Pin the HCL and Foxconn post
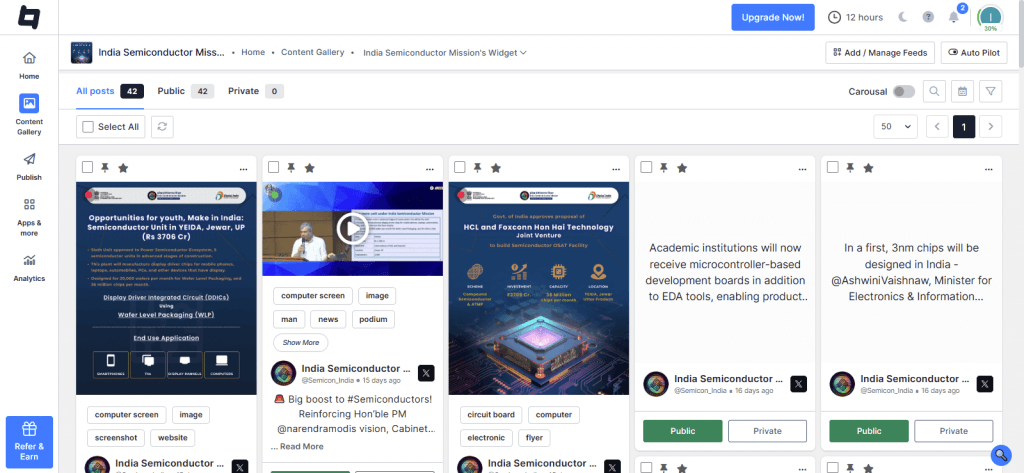1024x473 pixels. (477, 168)
